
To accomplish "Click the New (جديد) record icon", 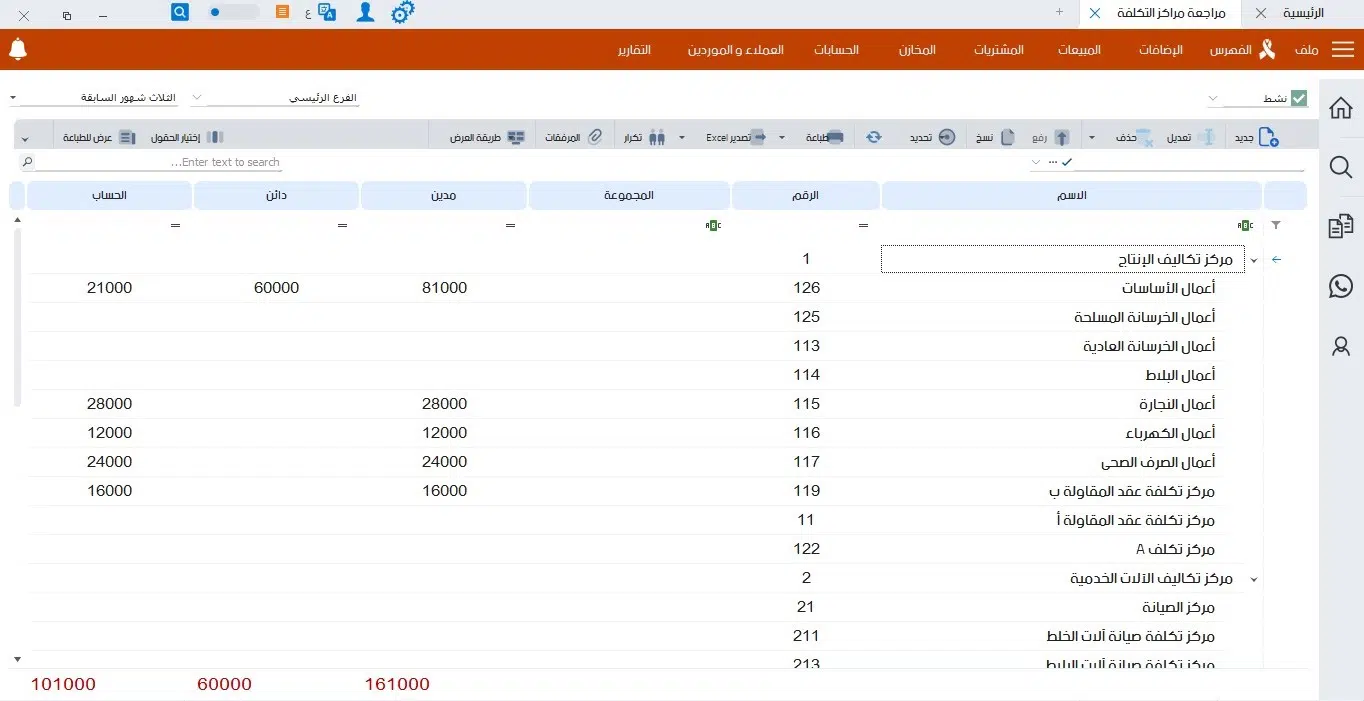I will pyautogui.click(x=1268, y=137).
